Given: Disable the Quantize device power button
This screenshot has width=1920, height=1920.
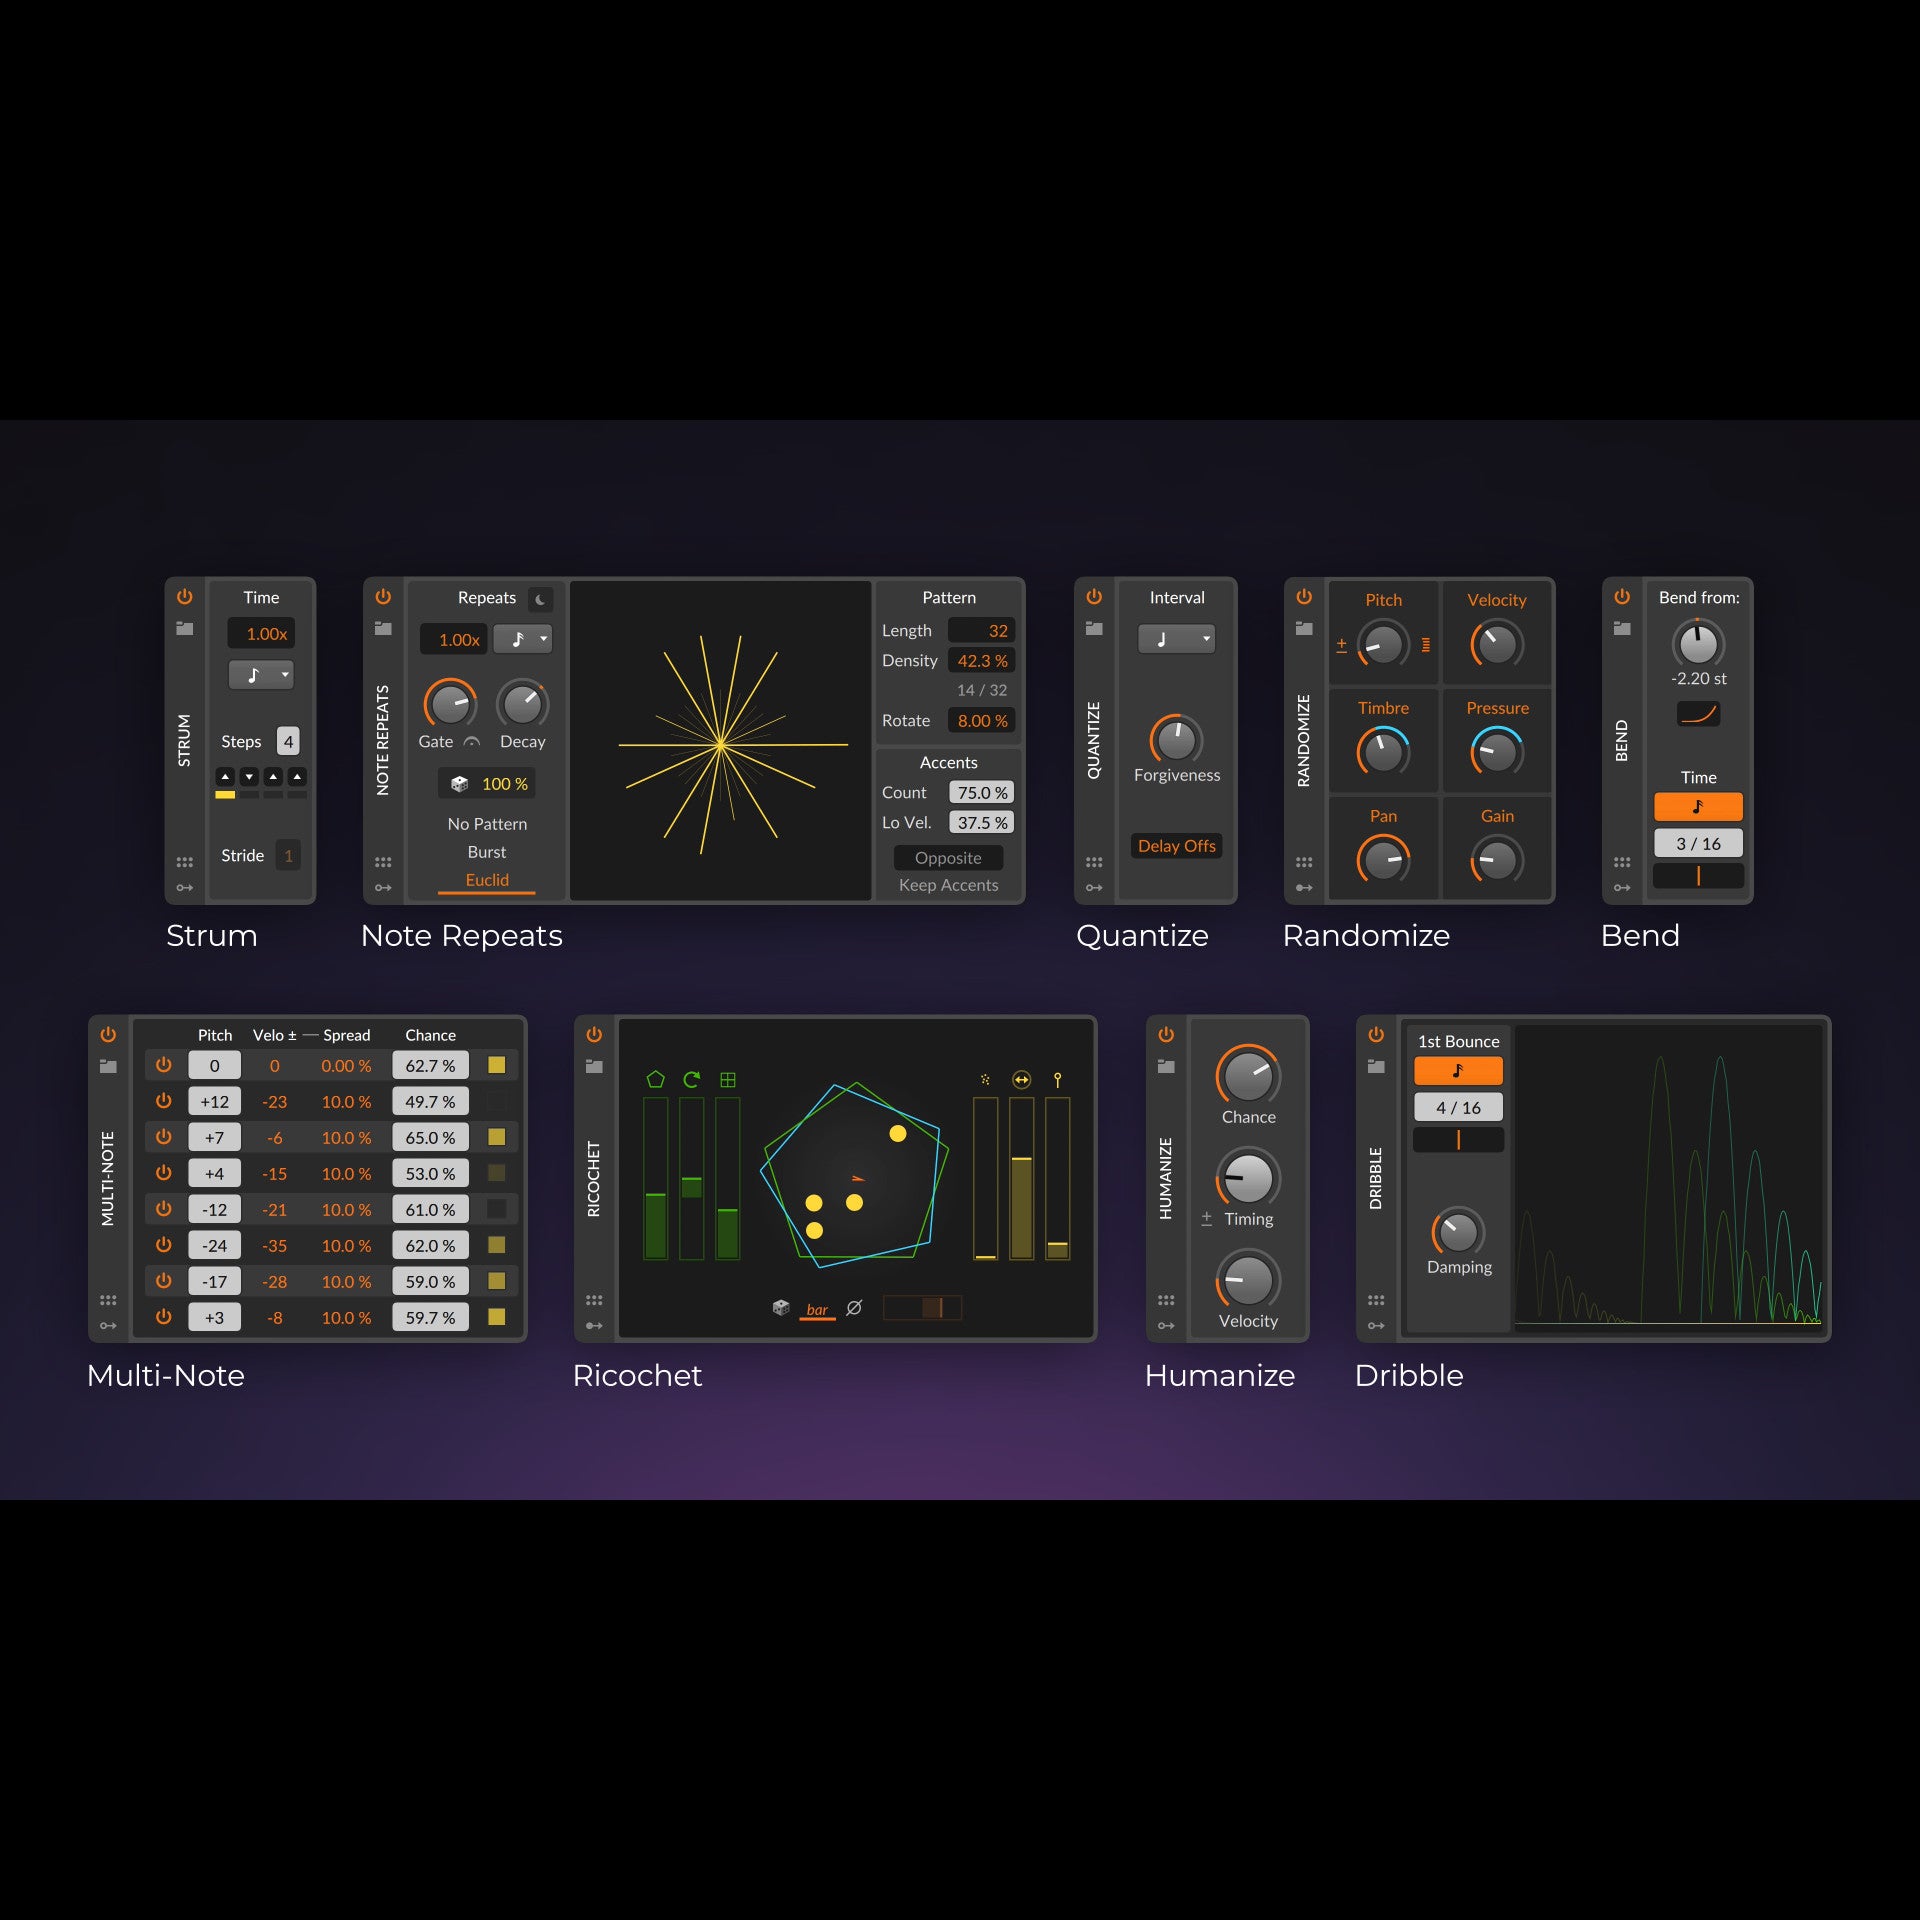Looking at the screenshot, I should (x=1094, y=597).
